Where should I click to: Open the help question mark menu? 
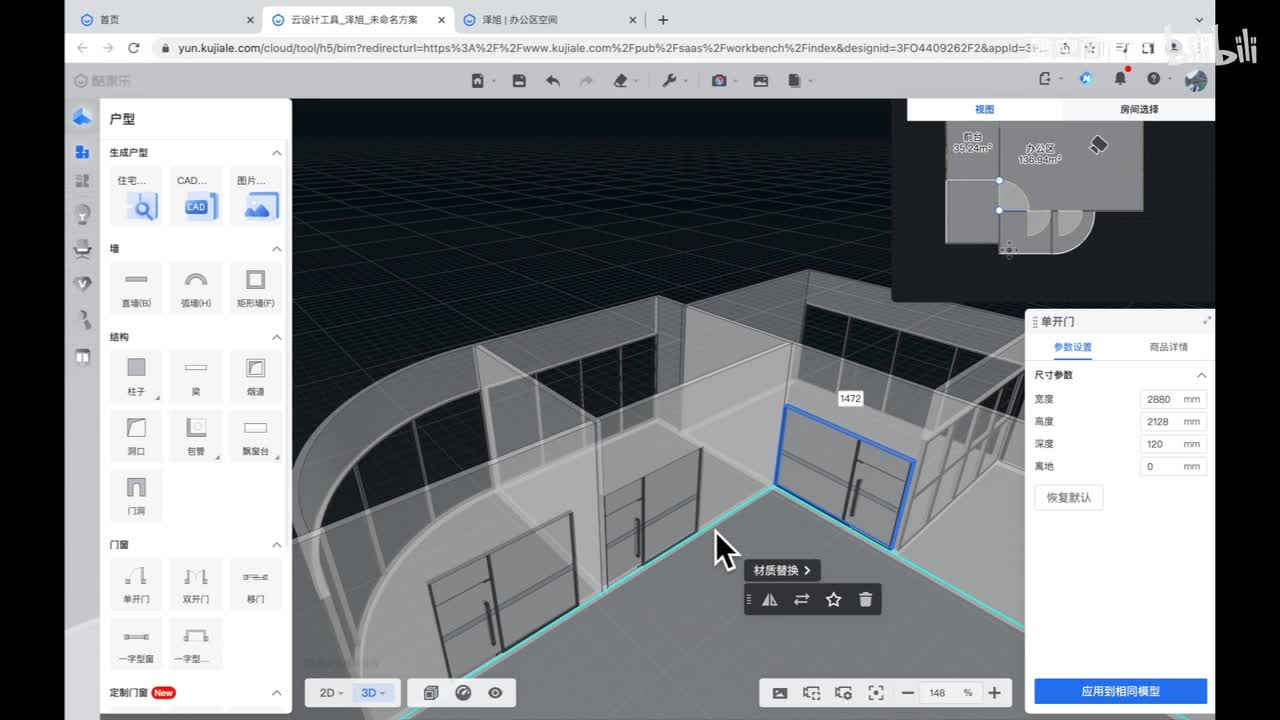[1153, 79]
